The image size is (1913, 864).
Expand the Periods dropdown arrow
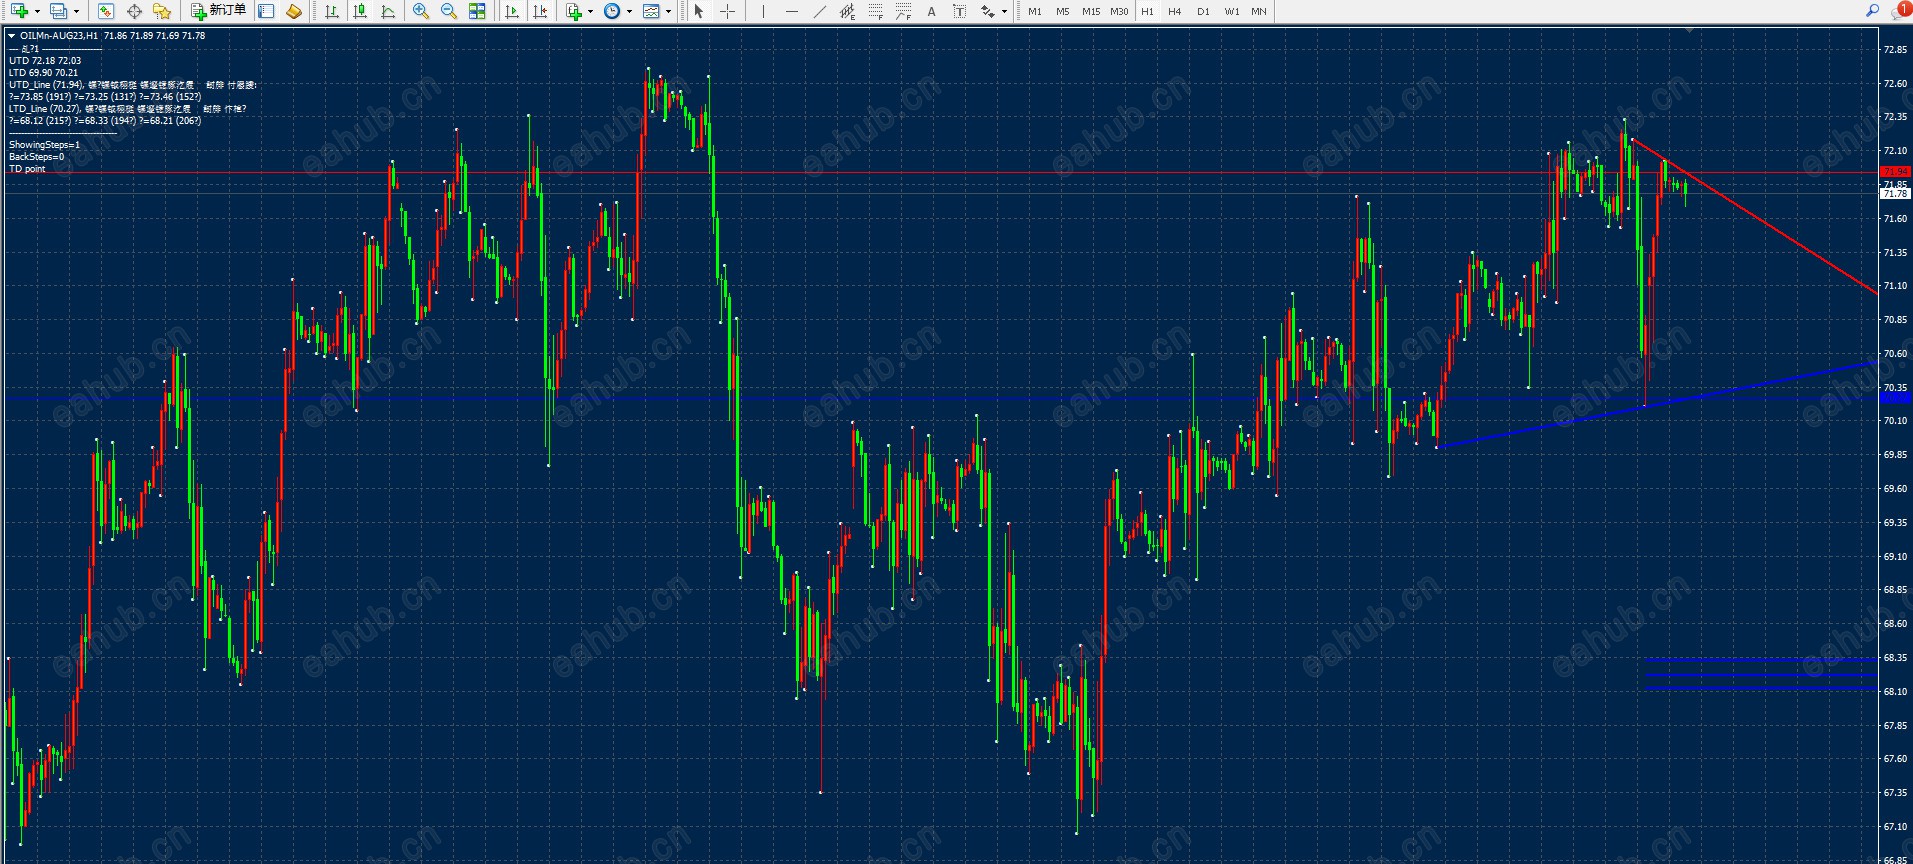629,12
